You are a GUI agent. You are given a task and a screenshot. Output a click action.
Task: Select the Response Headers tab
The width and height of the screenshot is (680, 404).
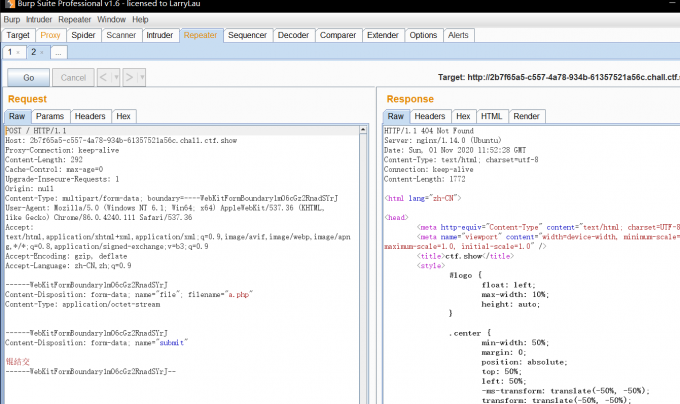430,116
